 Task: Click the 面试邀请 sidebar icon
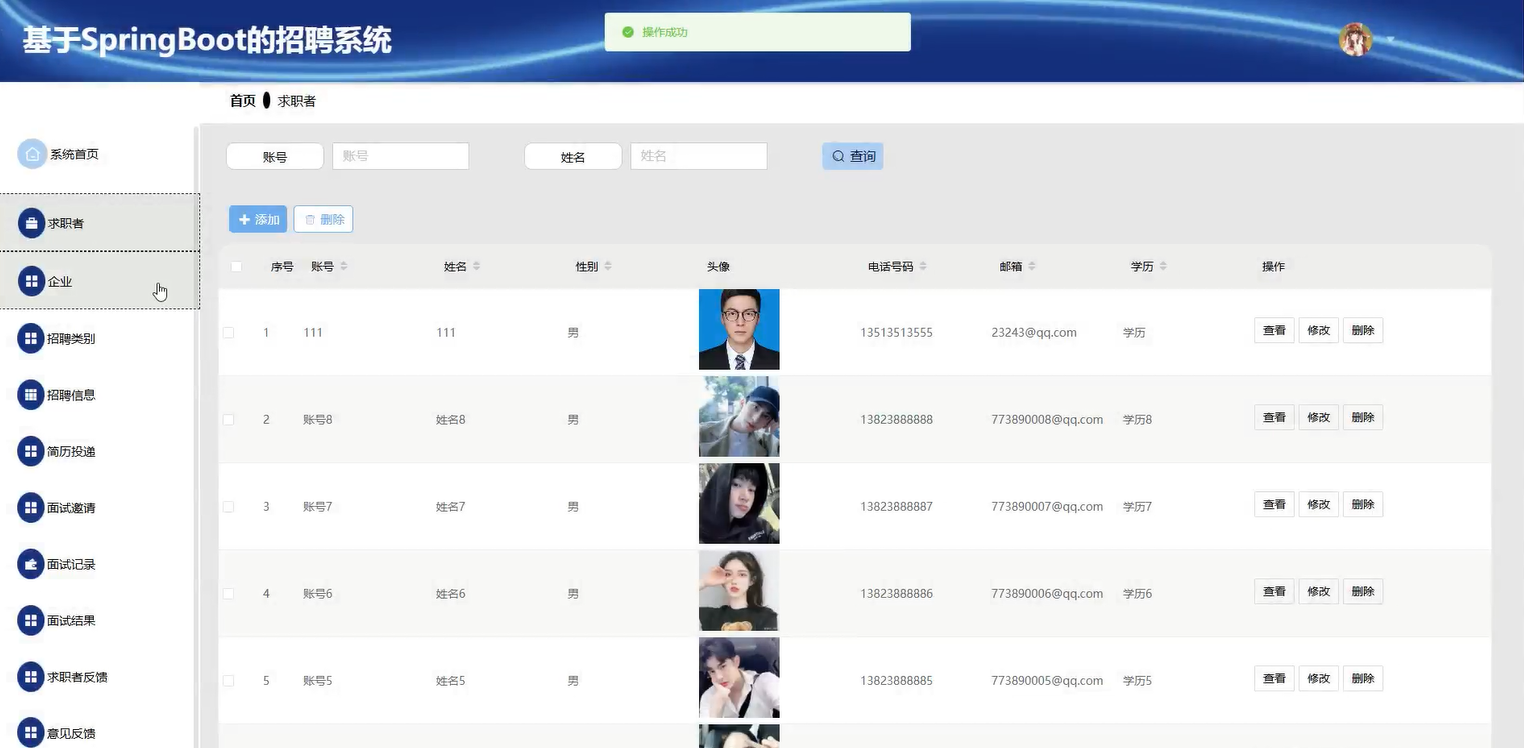pos(31,508)
